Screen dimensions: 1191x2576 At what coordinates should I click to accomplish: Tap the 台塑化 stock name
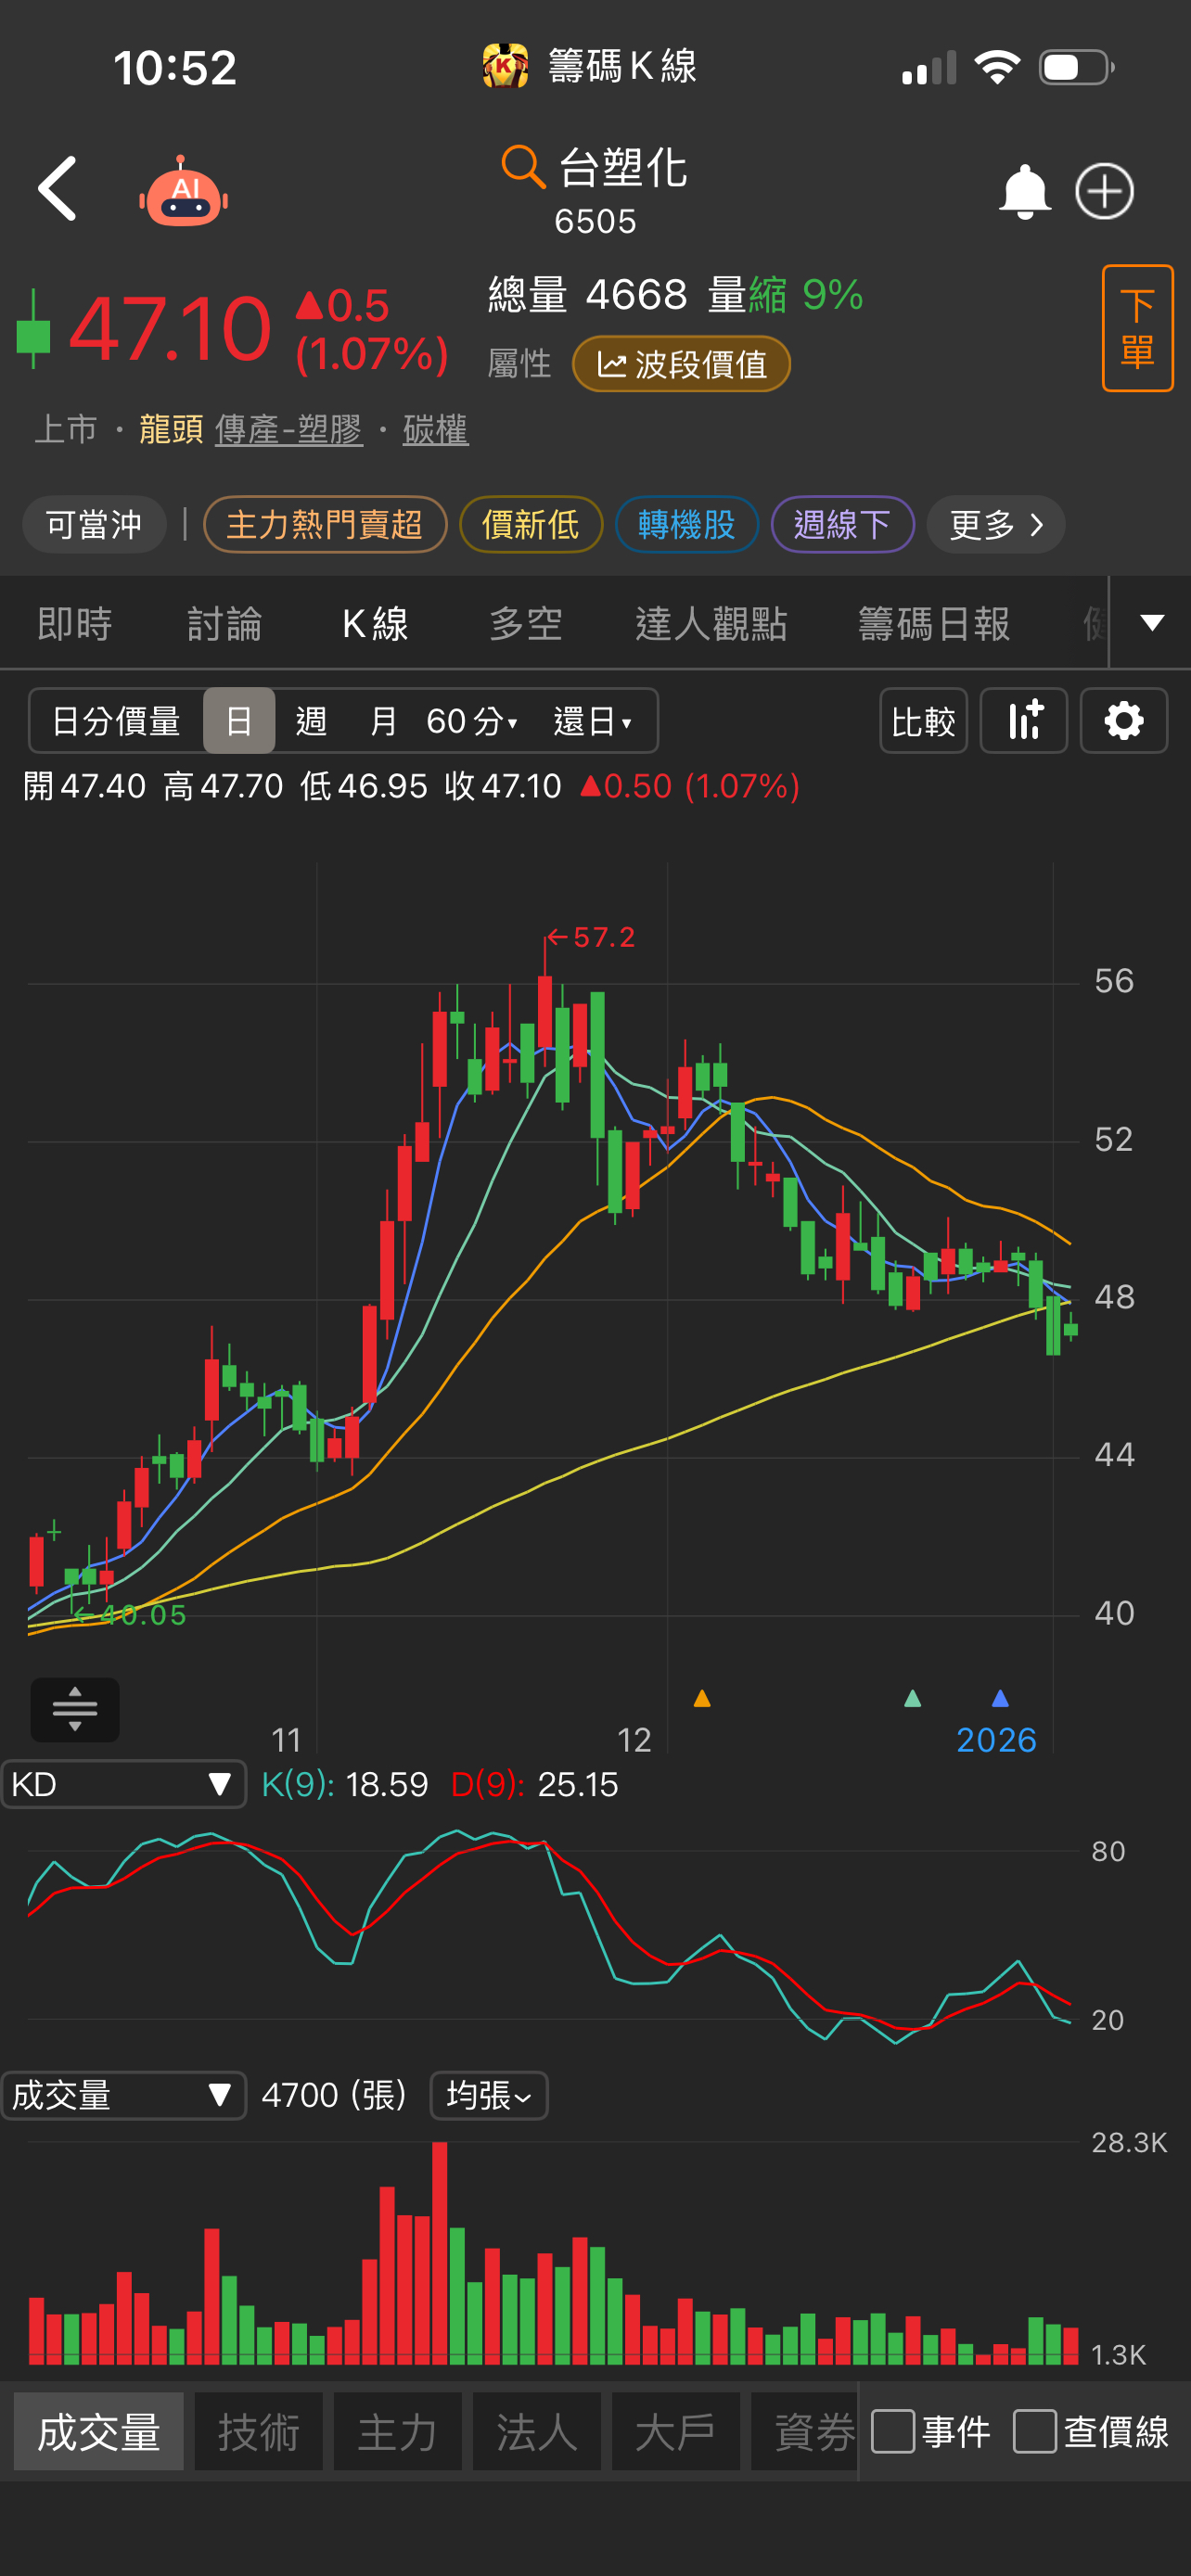coord(622,167)
